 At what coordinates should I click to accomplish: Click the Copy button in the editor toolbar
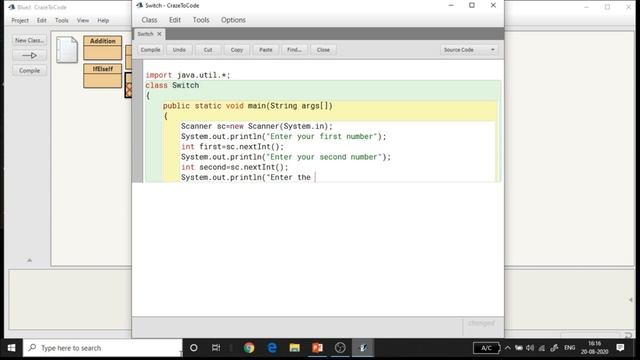pos(237,50)
